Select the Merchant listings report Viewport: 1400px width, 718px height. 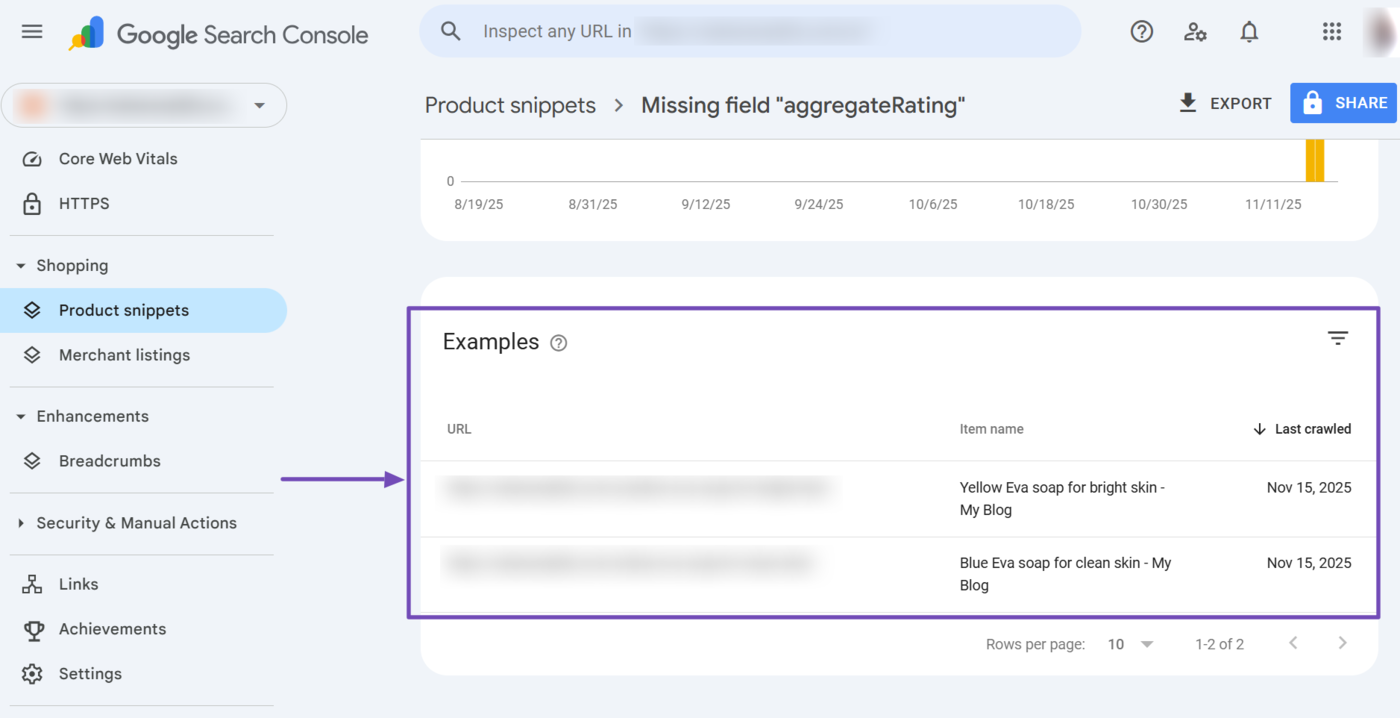pos(124,355)
